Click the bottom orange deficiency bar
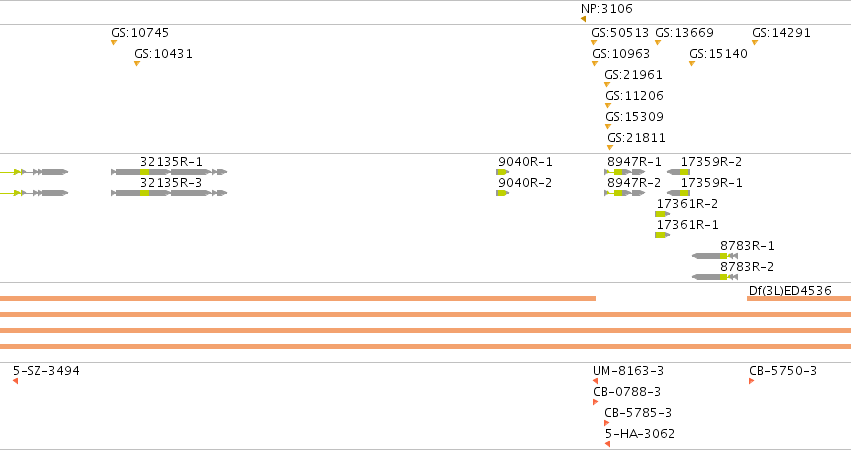Image resolution: width=851 pixels, height=450 pixels. pos(426,346)
